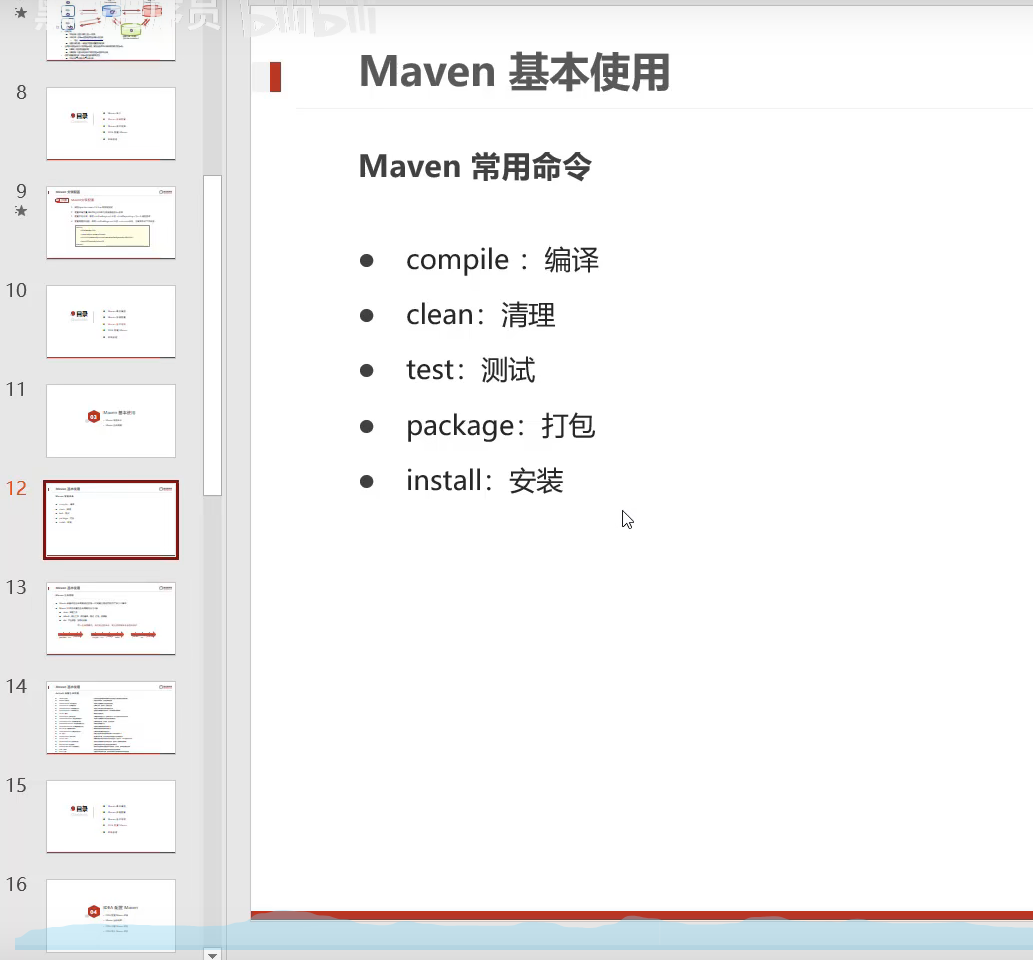Click the subtitle "Maven 常用命令"
1033x960 pixels.
(x=475, y=166)
